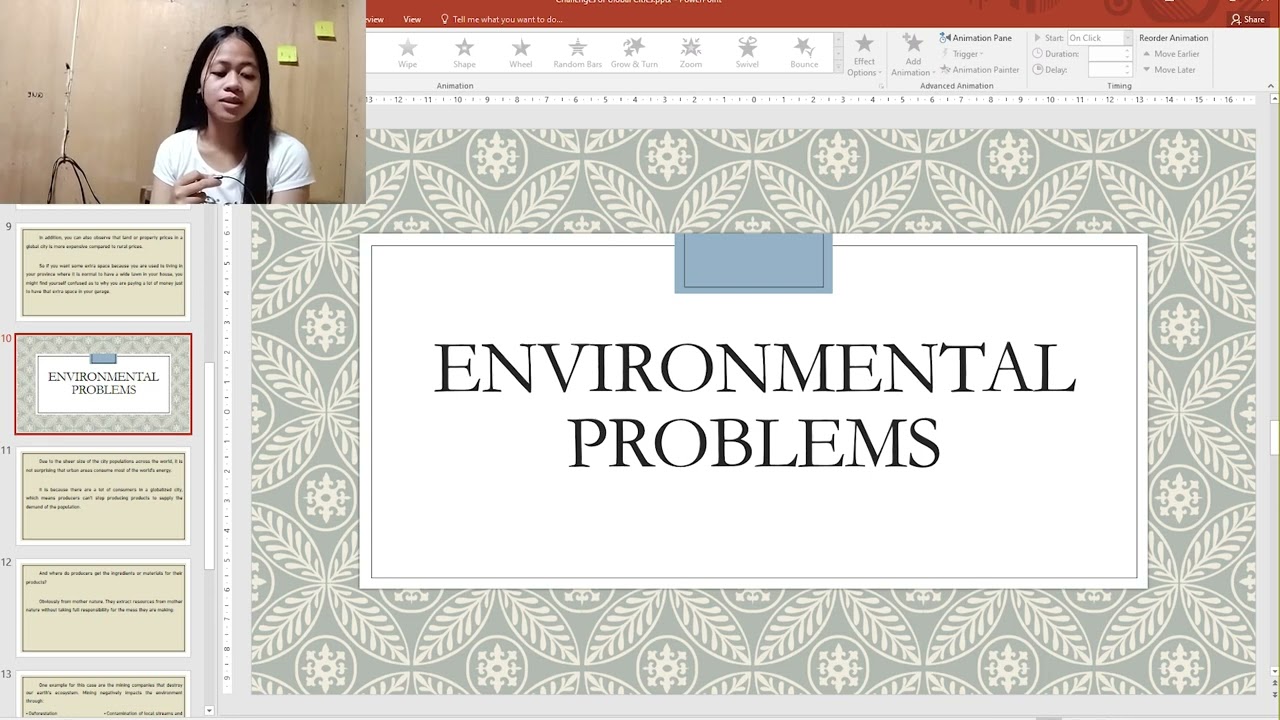Apply the Swivel animation effect

(x=747, y=52)
